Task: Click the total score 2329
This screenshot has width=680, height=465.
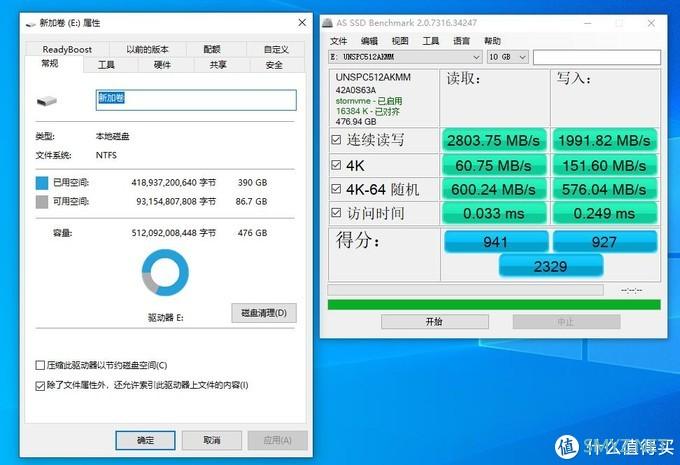Action: tap(551, 265)
